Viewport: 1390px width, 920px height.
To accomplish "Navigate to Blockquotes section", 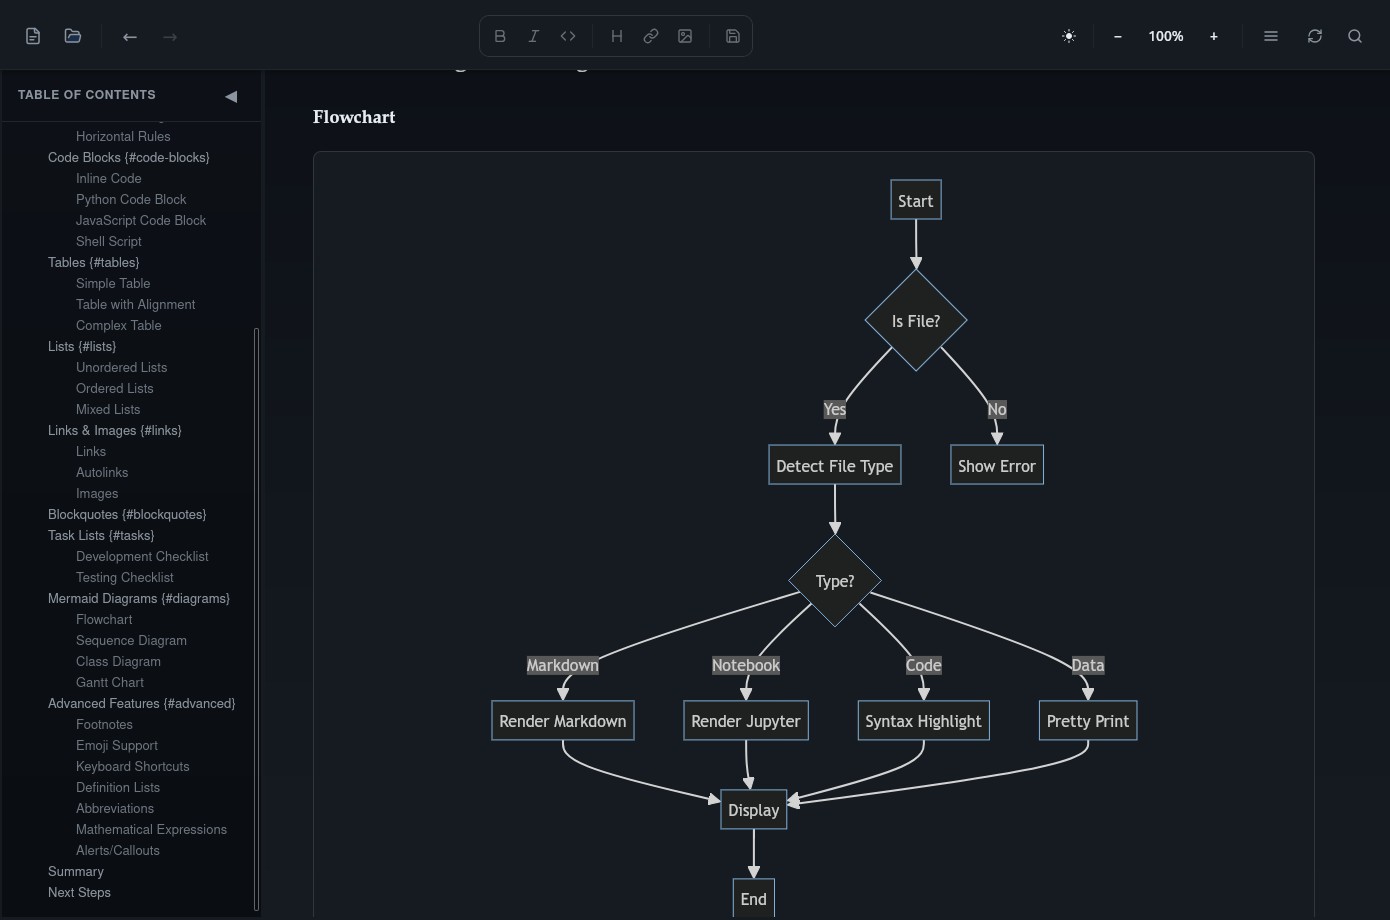I will click(127, 514).
